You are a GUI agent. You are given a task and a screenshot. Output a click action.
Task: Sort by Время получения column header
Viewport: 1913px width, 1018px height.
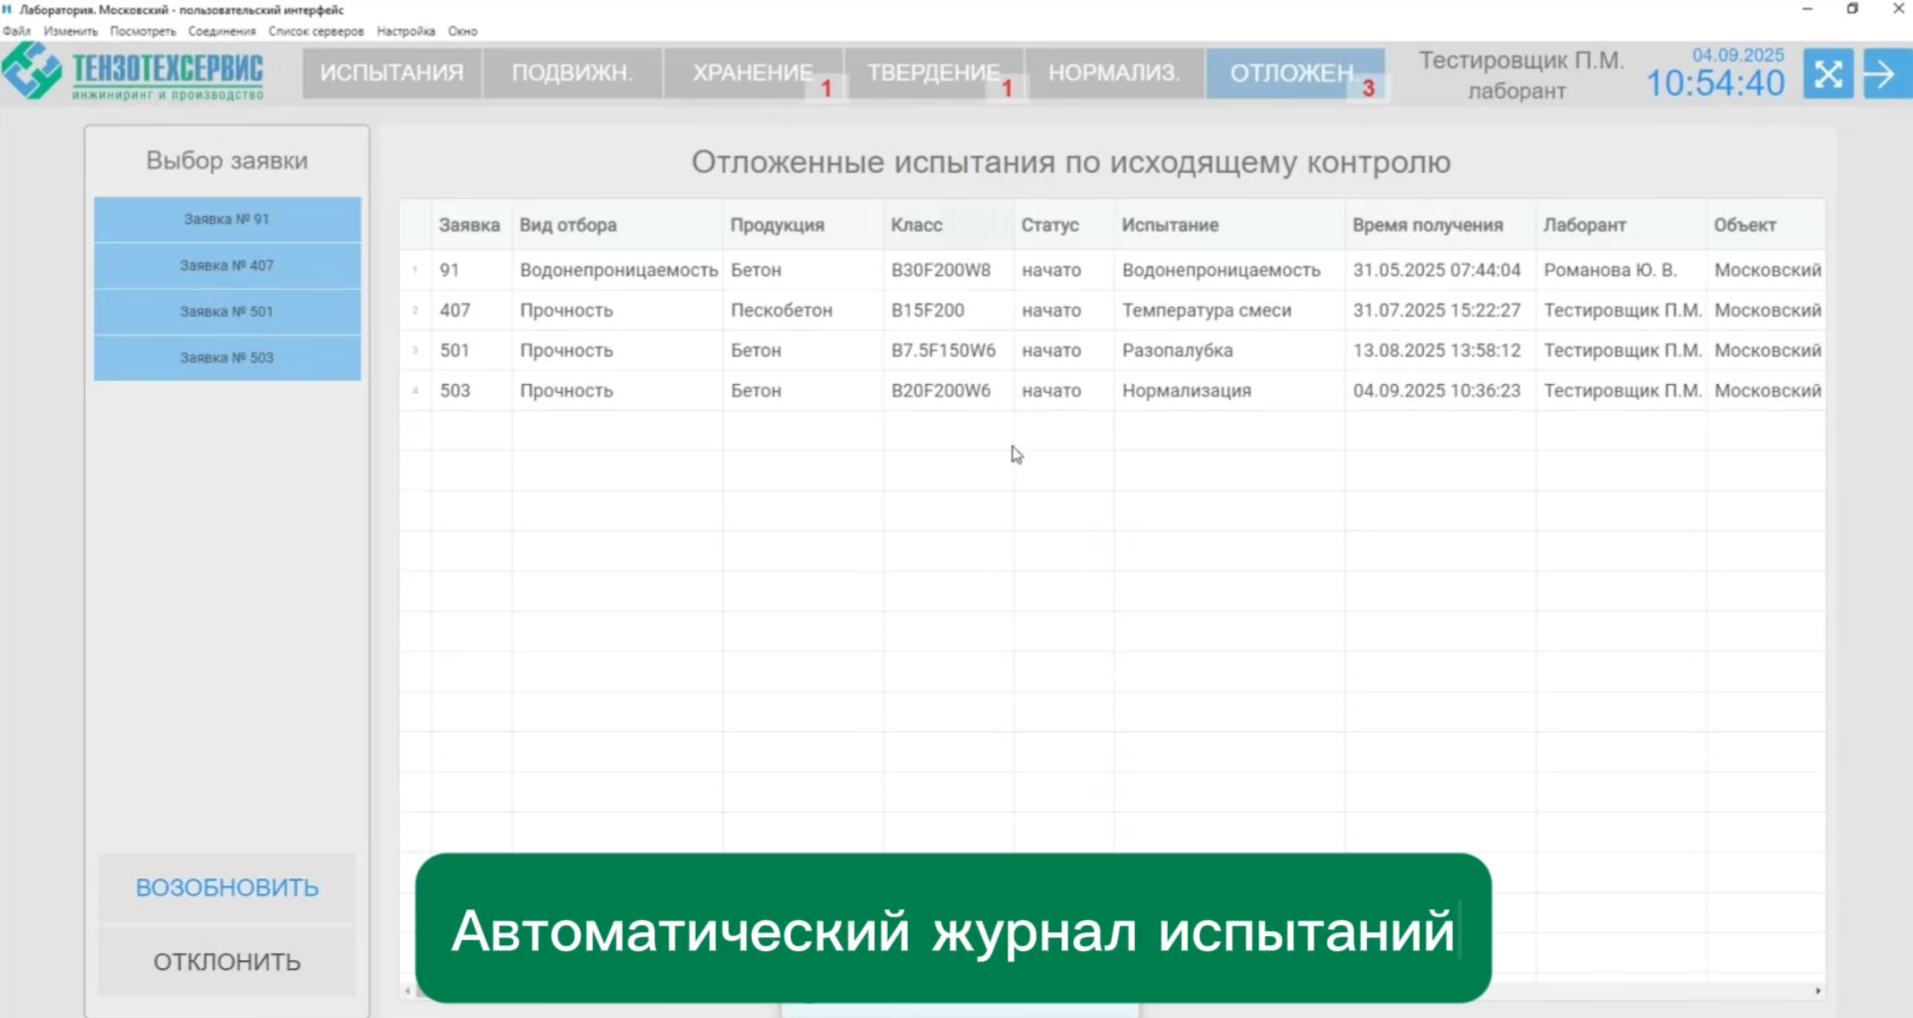point(1427,225)
